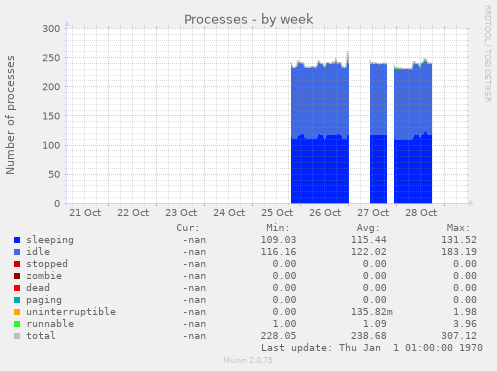This screenshot has height=371, width=497.
Task: Click the 200 y-axis tick label
Action: pyautogui.click(x=51, y=87)
